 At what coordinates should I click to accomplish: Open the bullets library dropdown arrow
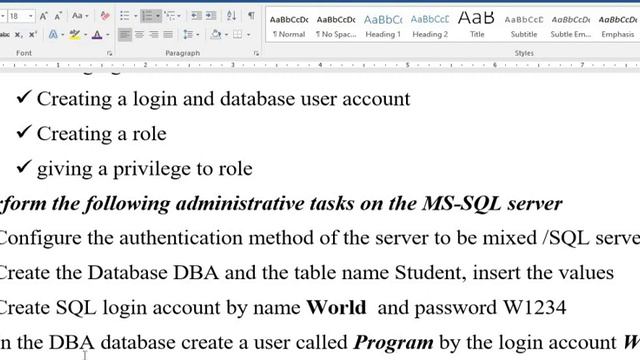pos(135,16)
